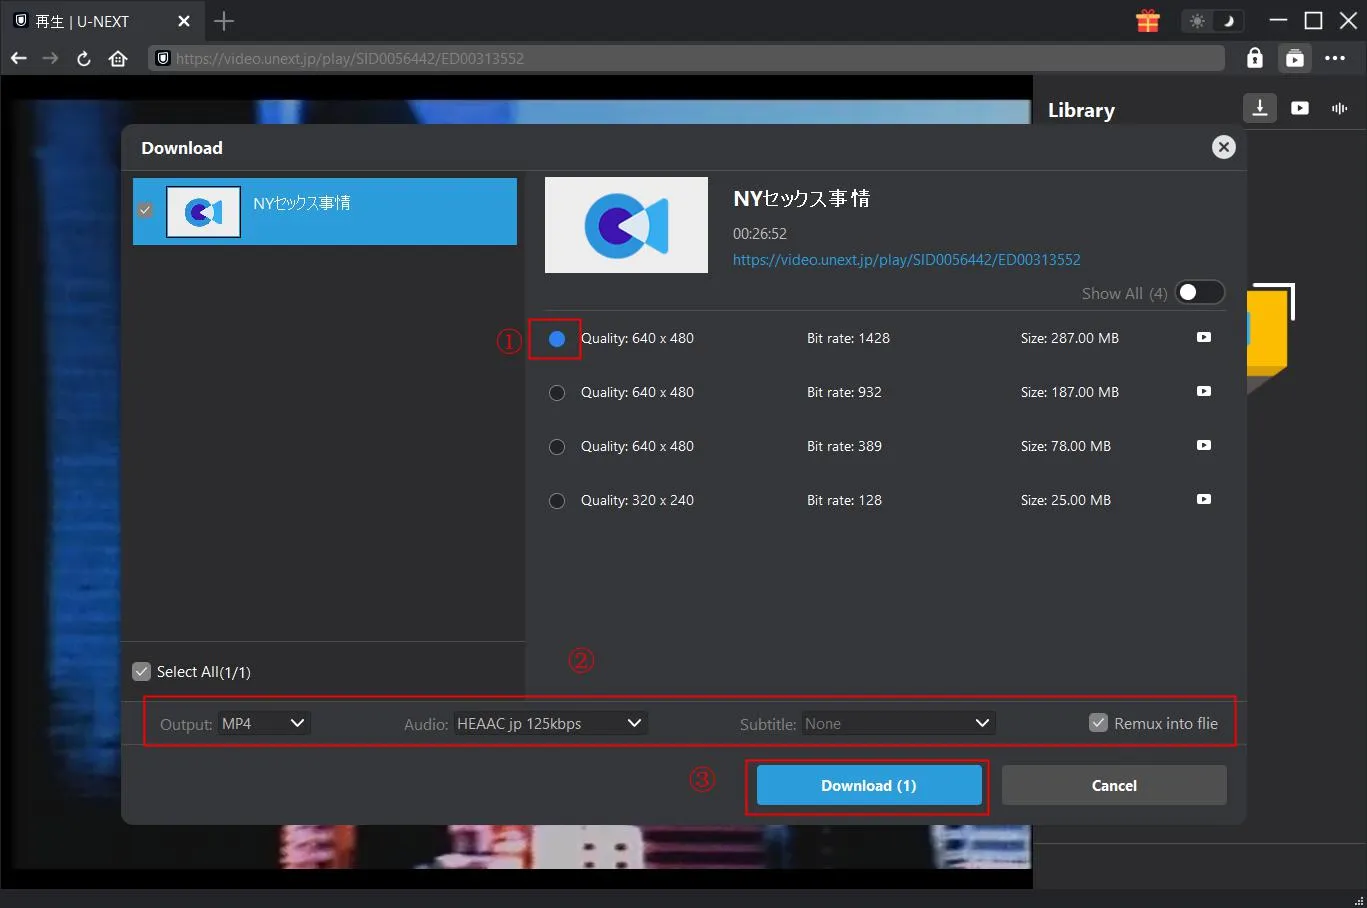1367x908 pixels.
Task: Go back using the left arrow icon
Action: coord(19,58)
